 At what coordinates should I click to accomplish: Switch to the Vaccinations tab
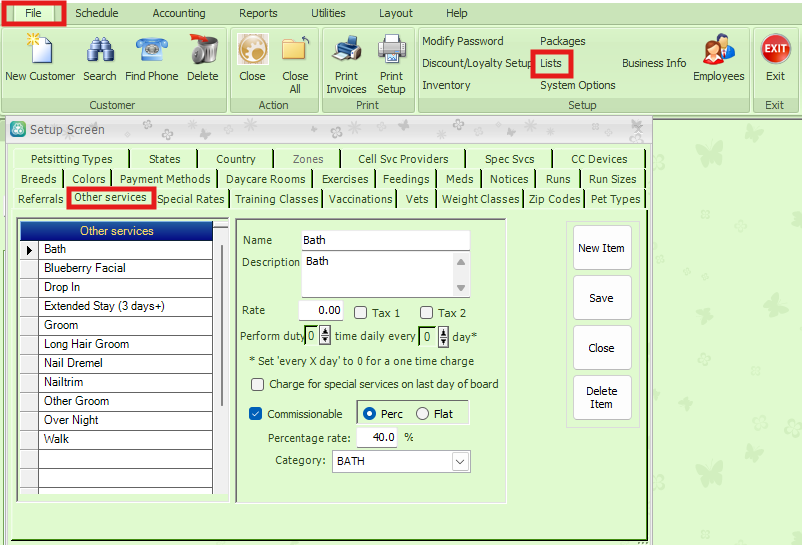(360, 199)
